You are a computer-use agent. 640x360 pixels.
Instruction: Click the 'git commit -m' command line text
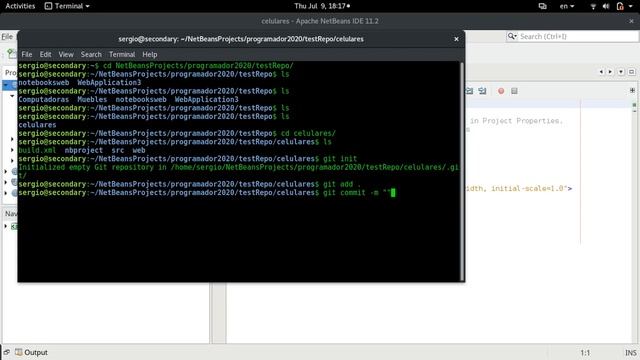pos(351,192)
